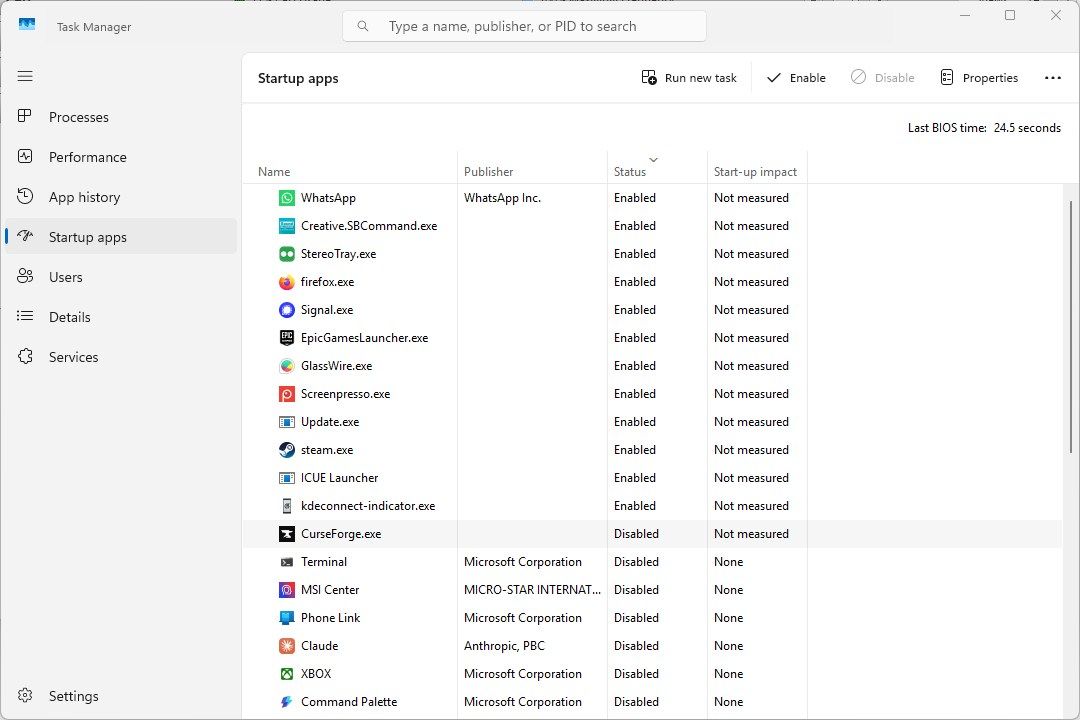1080x720 pixels.
Task: Open the more options ellipsis menu
Action: [x=1052, y=78]
